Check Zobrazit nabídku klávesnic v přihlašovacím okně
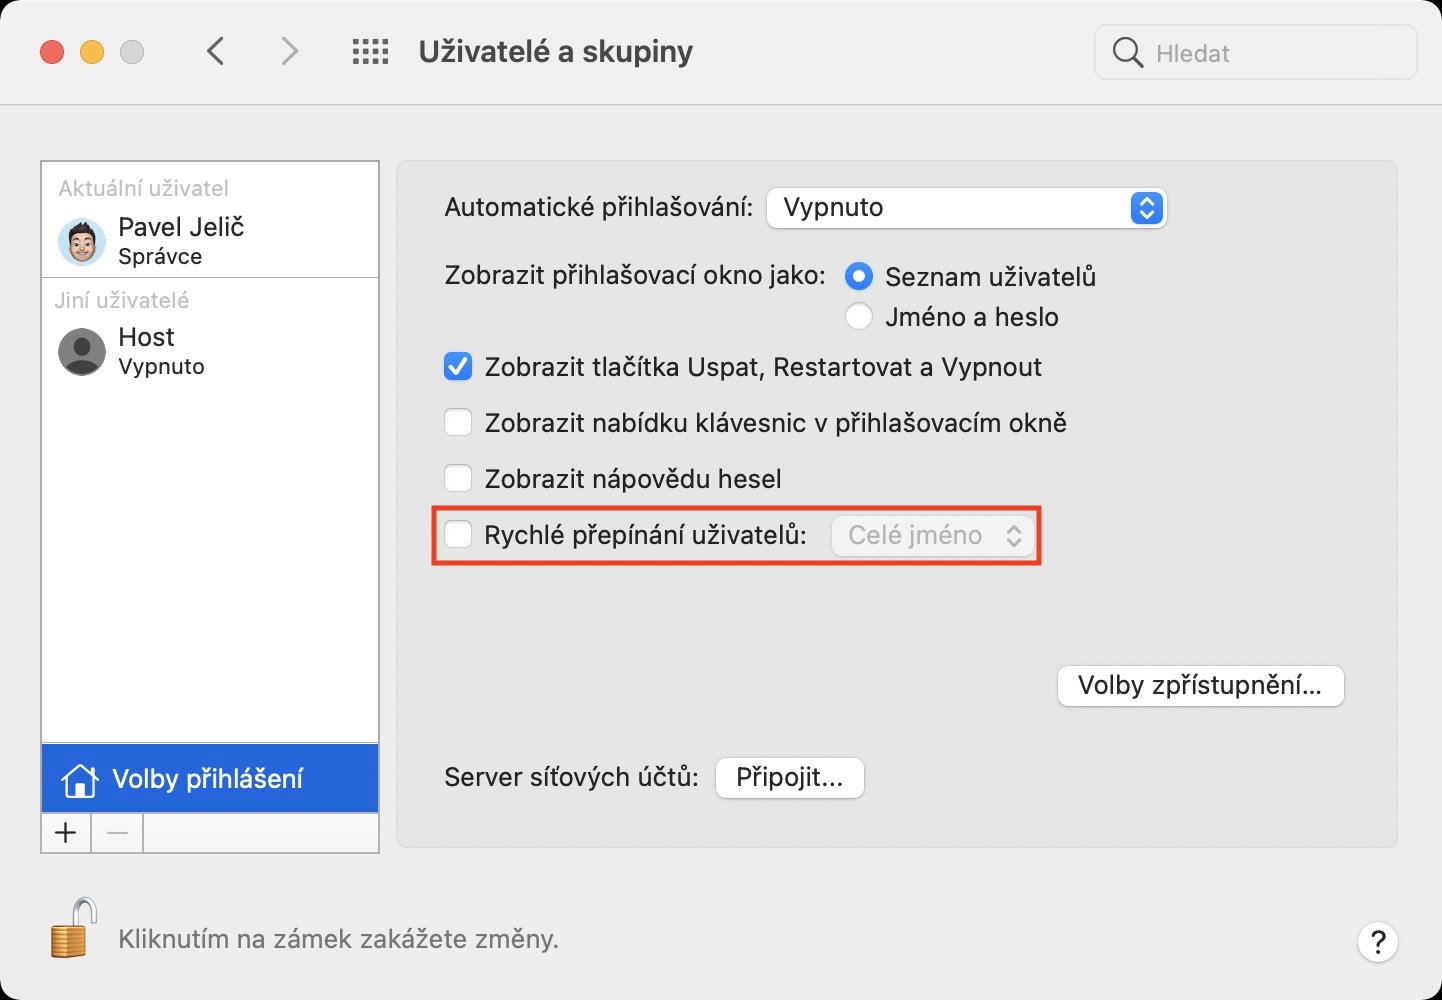This screenshot has width=1442, height=1000. (458, 423)
